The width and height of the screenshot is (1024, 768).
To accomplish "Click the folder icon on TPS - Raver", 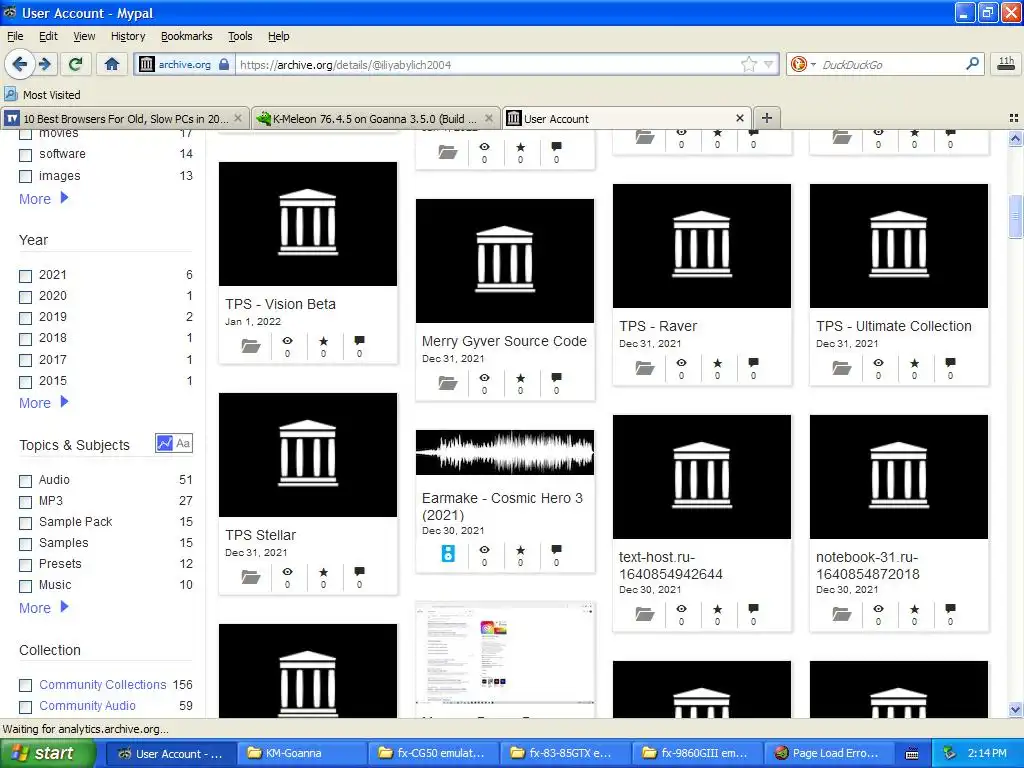I will coord(645,368).
